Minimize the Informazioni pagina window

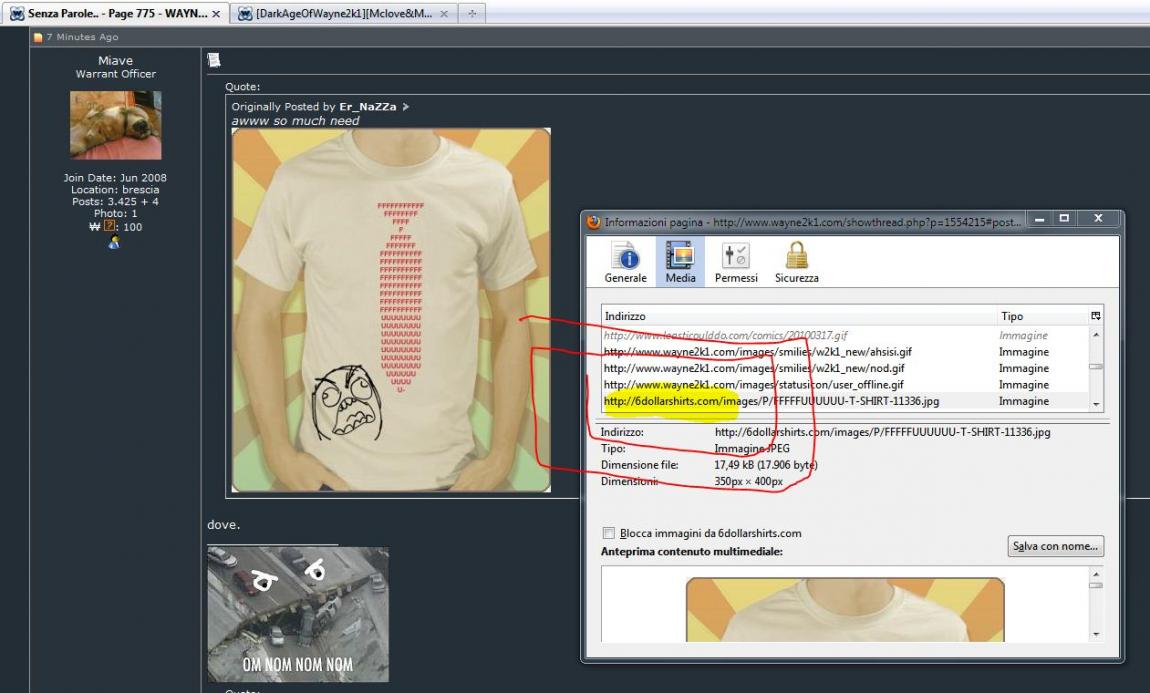click(1039, 219)
